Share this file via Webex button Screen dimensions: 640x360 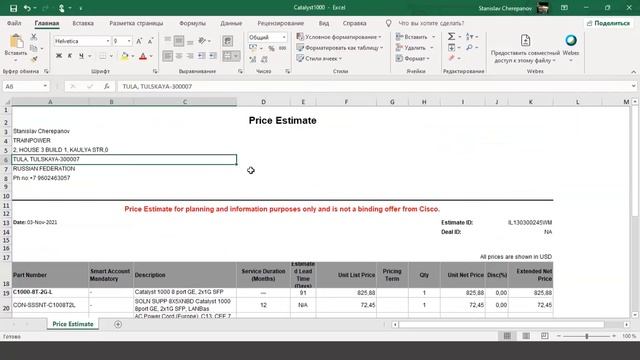[525, 49]
